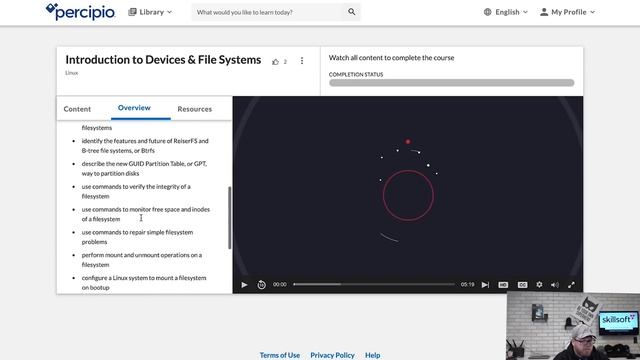640x360 pixels.
Task: Click the search field placeholder text
Action: (244, 12)
